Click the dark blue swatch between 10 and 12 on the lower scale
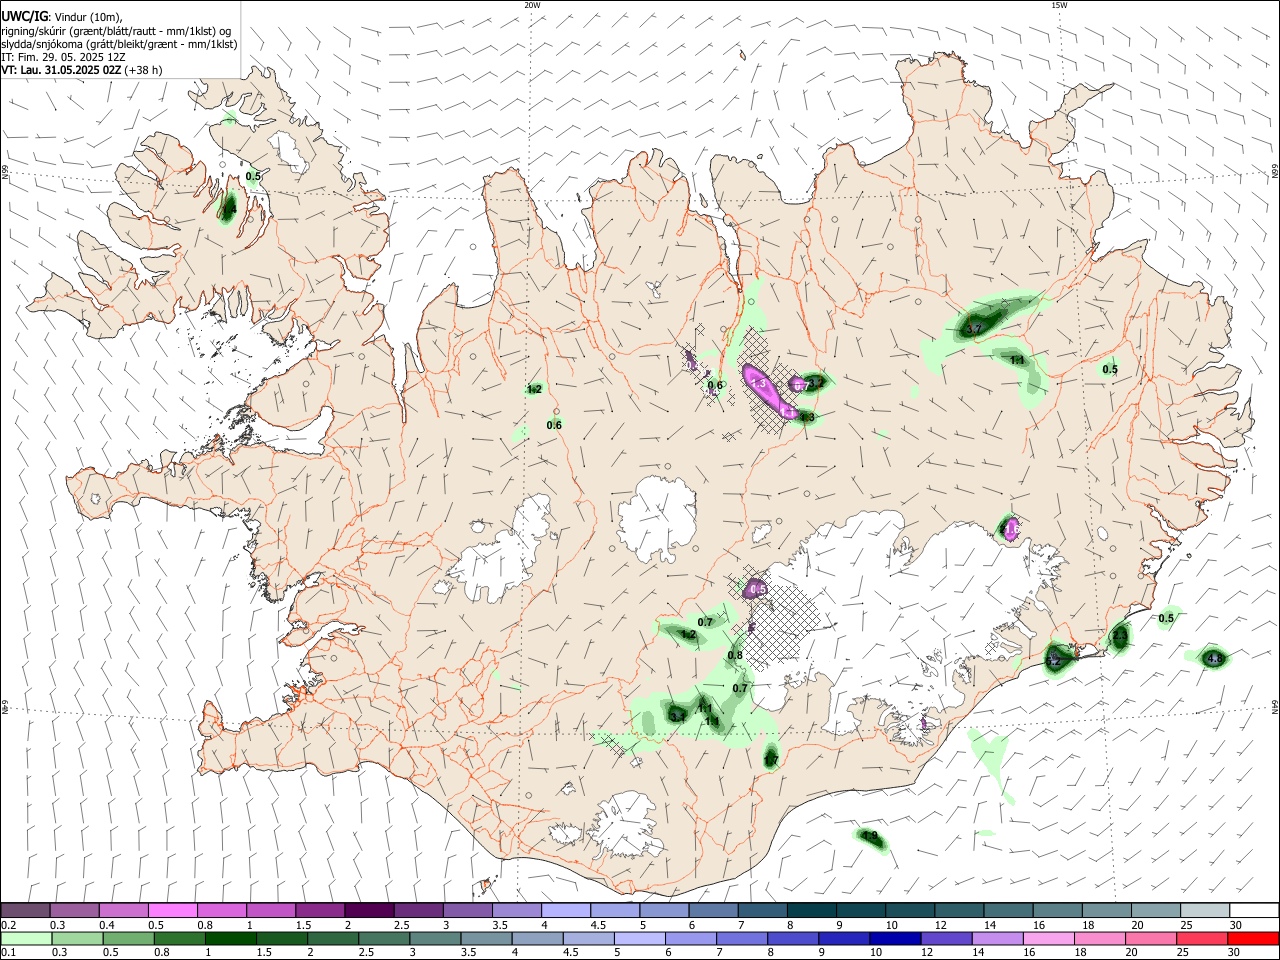1280x960 pixels. (894, 938)
